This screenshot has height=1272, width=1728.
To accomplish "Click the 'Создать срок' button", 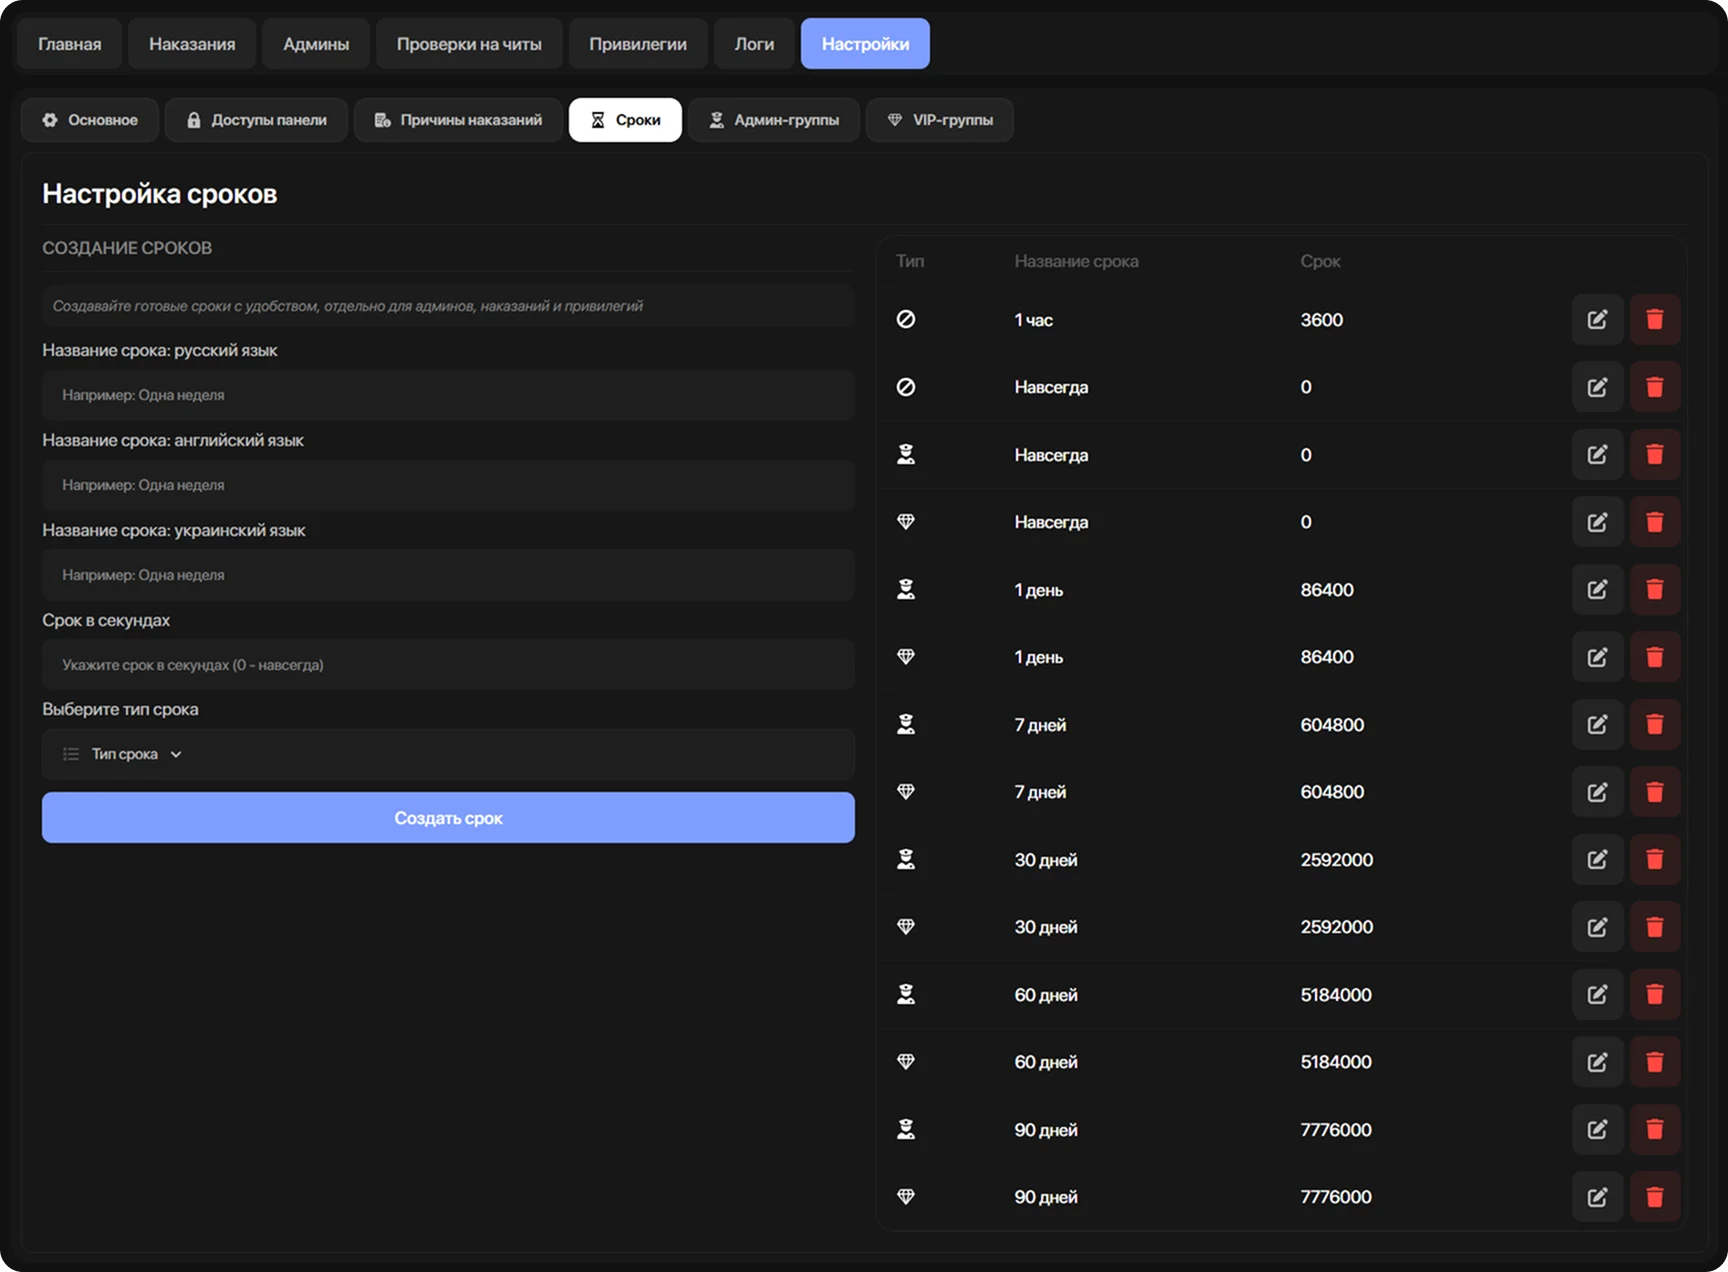I will pos(448,818).
